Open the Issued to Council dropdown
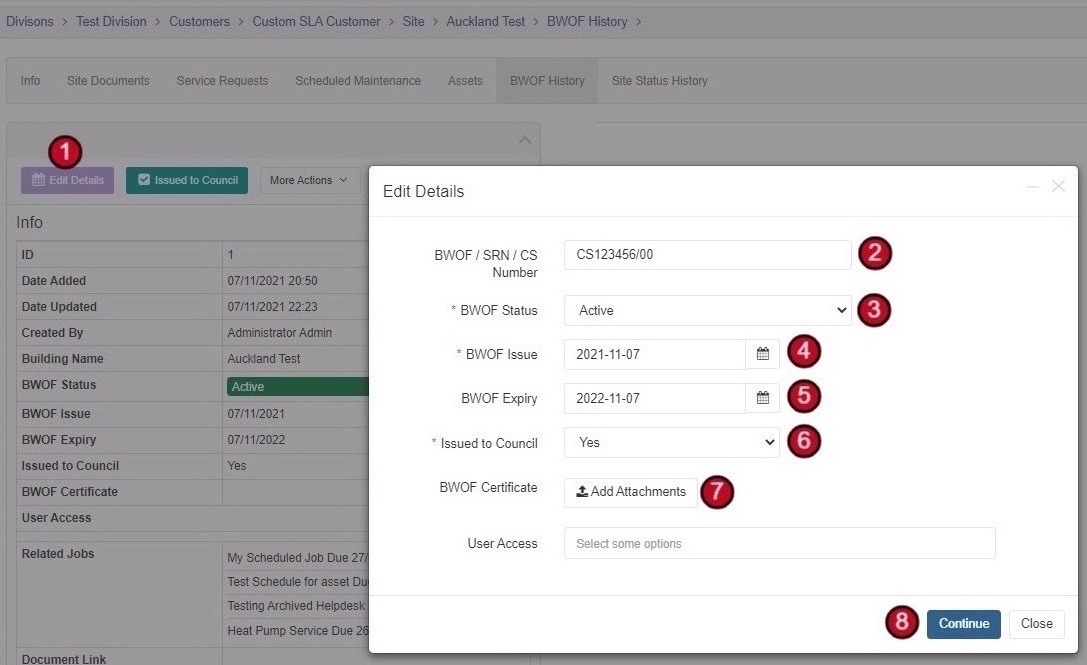 [672, 442]
